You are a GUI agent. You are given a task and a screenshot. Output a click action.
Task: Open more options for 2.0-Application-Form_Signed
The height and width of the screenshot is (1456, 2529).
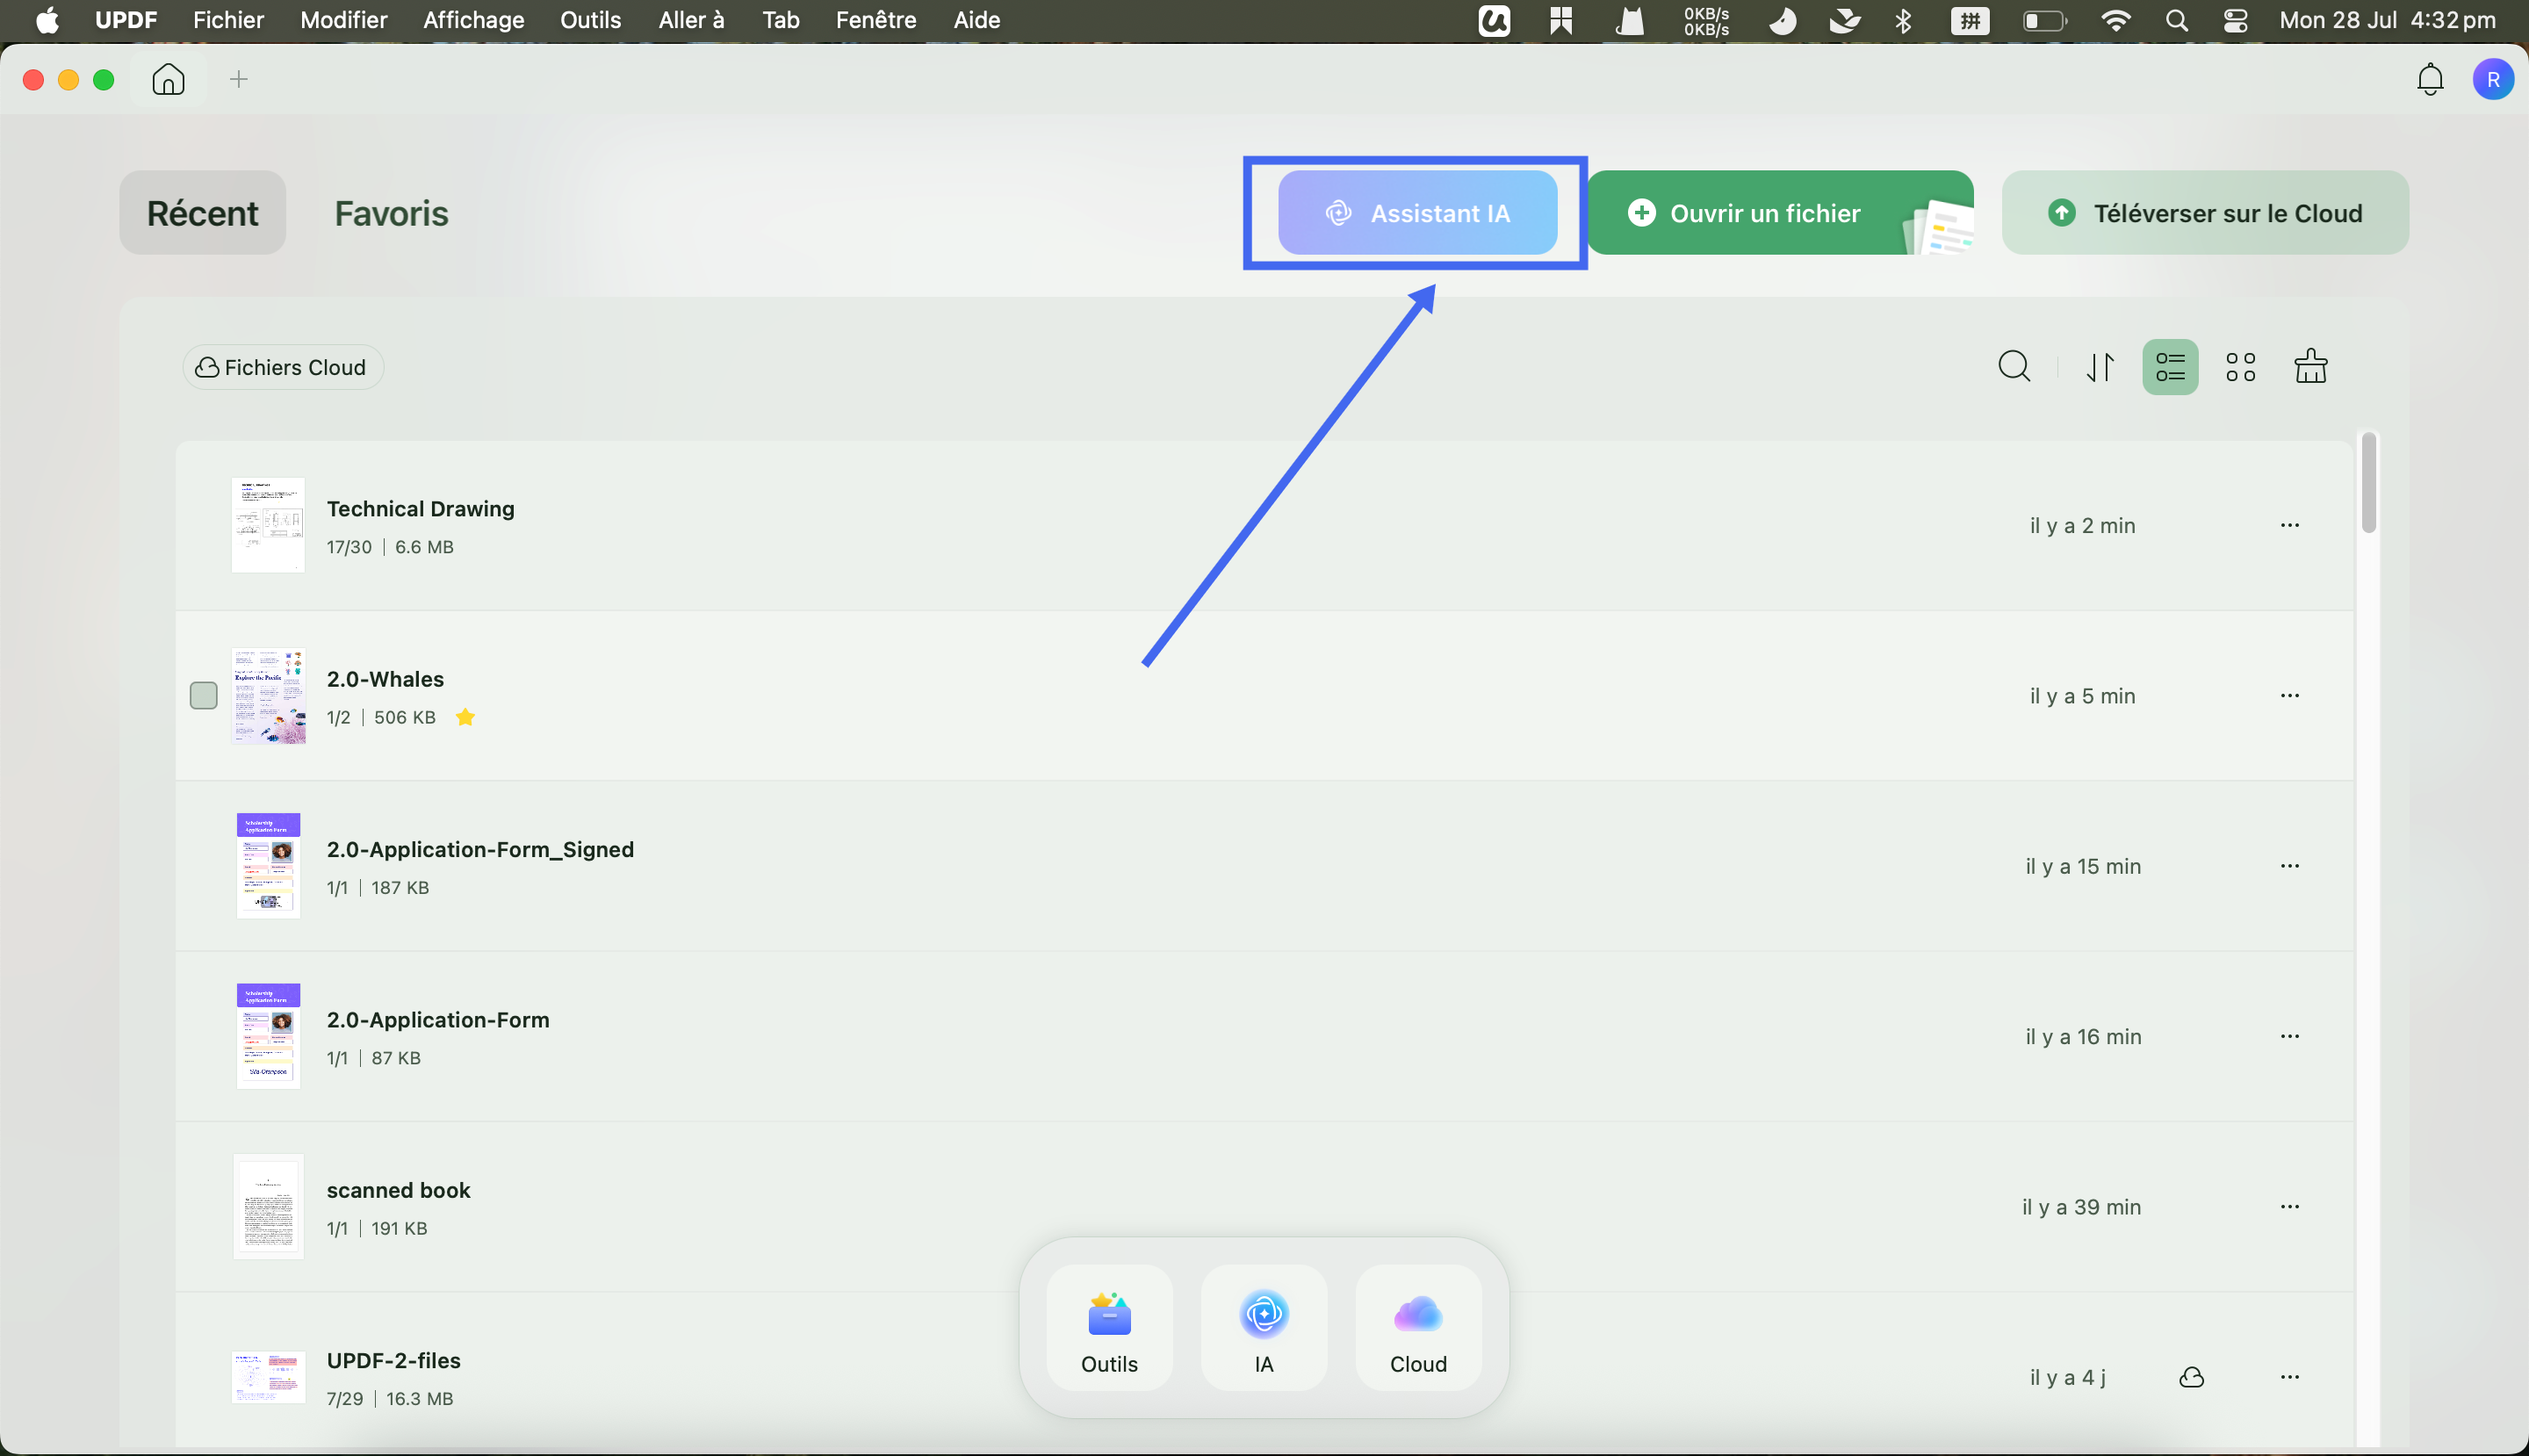(2290, 865)
